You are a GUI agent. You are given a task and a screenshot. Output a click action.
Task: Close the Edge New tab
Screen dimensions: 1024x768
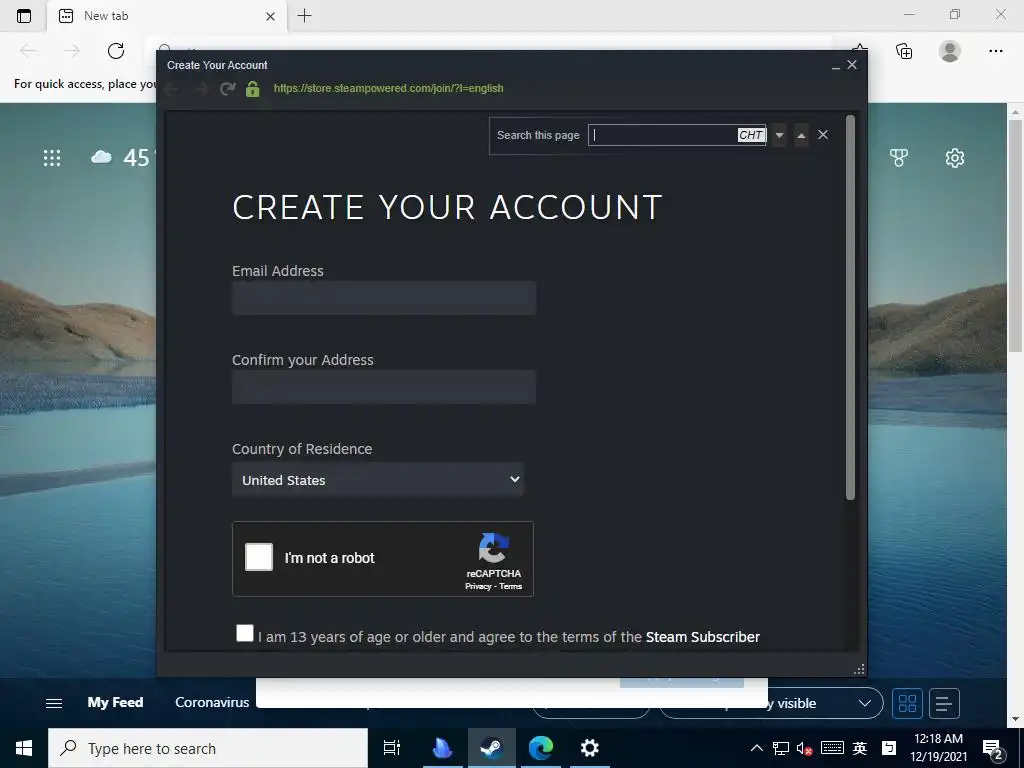[x=270, y=16]
